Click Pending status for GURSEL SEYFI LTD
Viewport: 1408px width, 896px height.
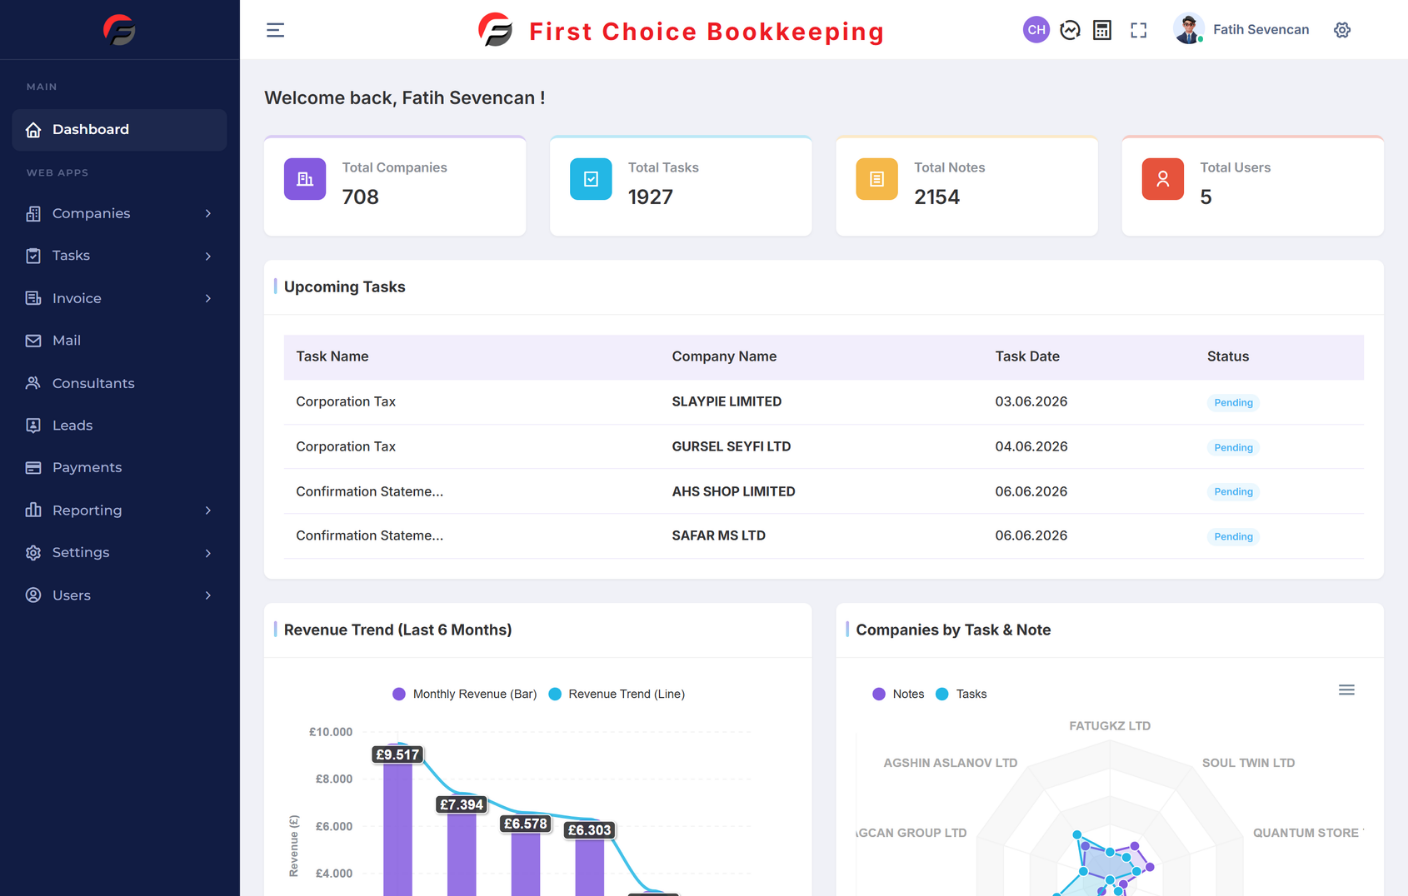[1233, 447]
